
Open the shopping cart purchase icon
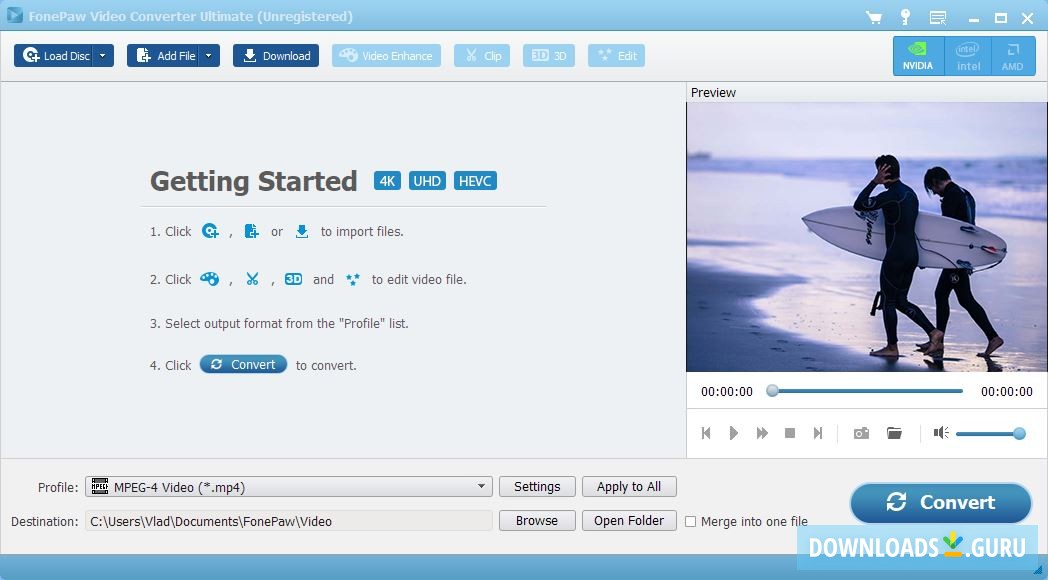874,17
